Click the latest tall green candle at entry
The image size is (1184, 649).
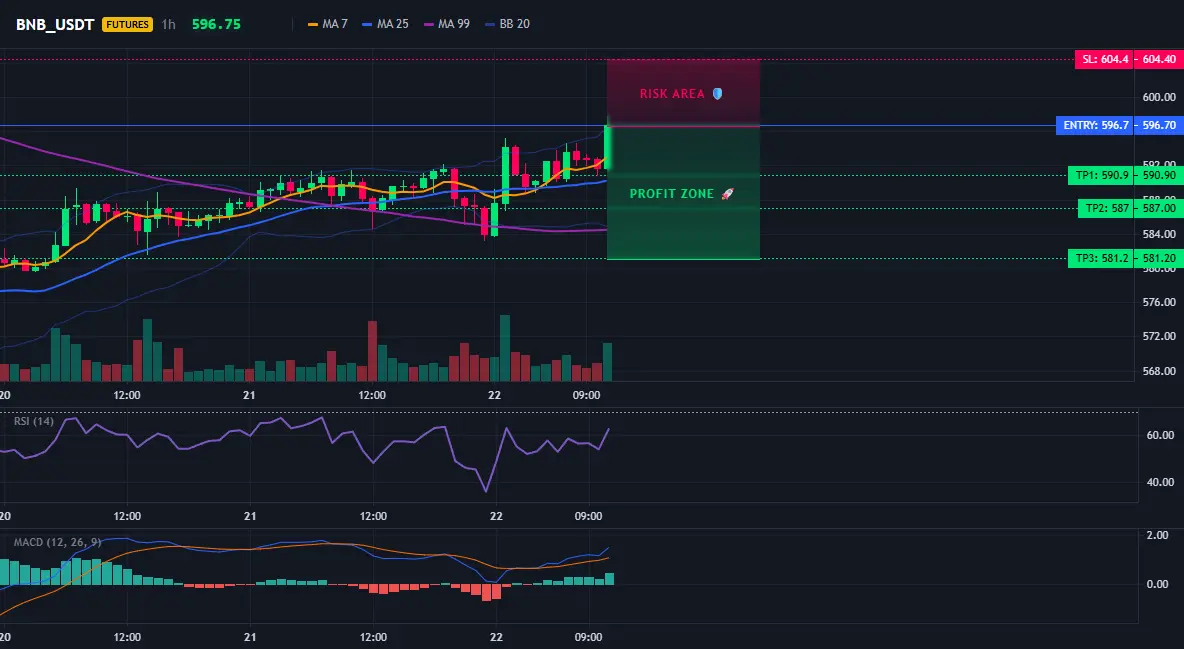(x=607, y=148)
